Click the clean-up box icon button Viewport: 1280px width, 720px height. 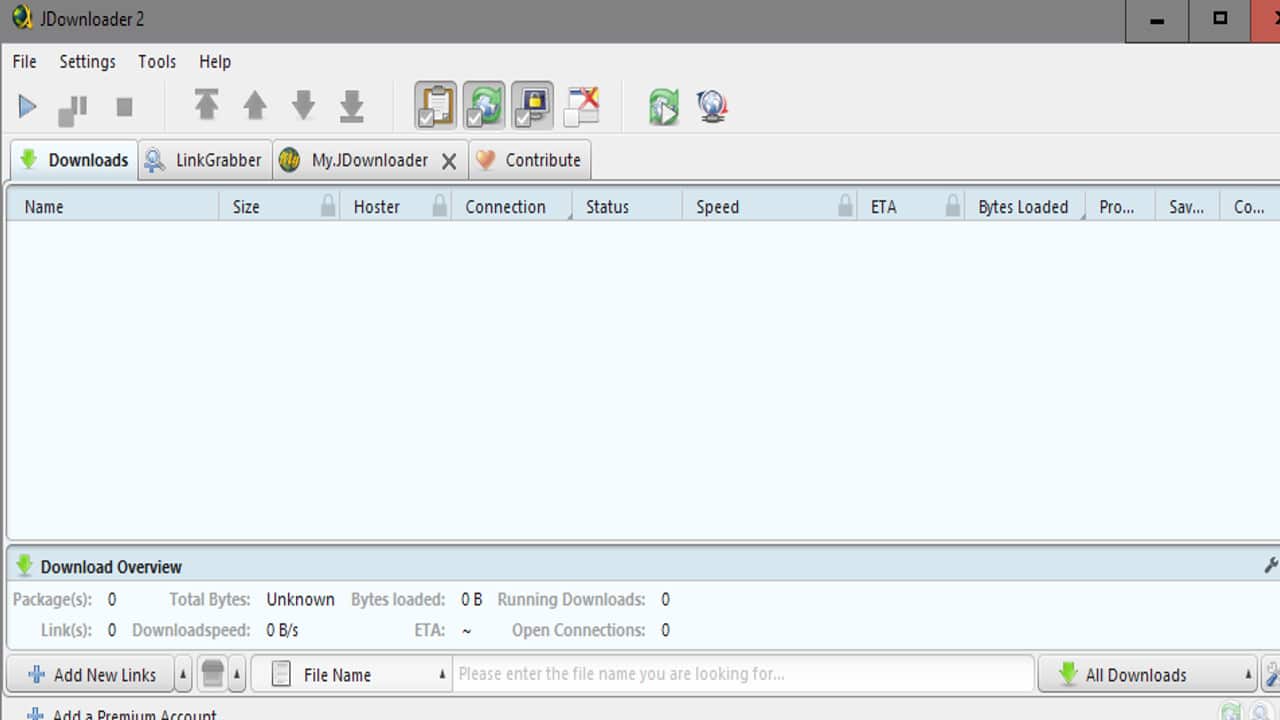[212, 674]
